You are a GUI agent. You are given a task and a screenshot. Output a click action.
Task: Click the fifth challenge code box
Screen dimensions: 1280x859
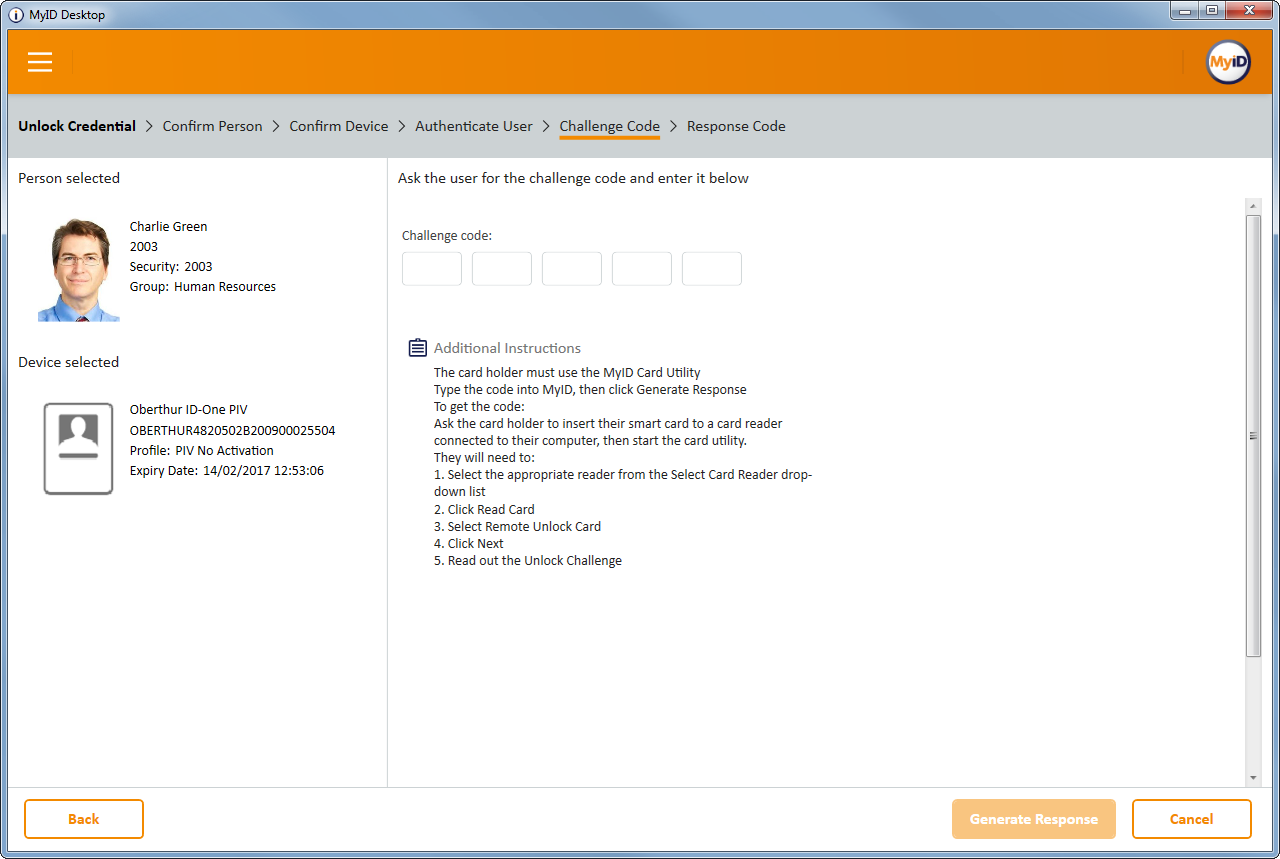(x=712, y=269)
